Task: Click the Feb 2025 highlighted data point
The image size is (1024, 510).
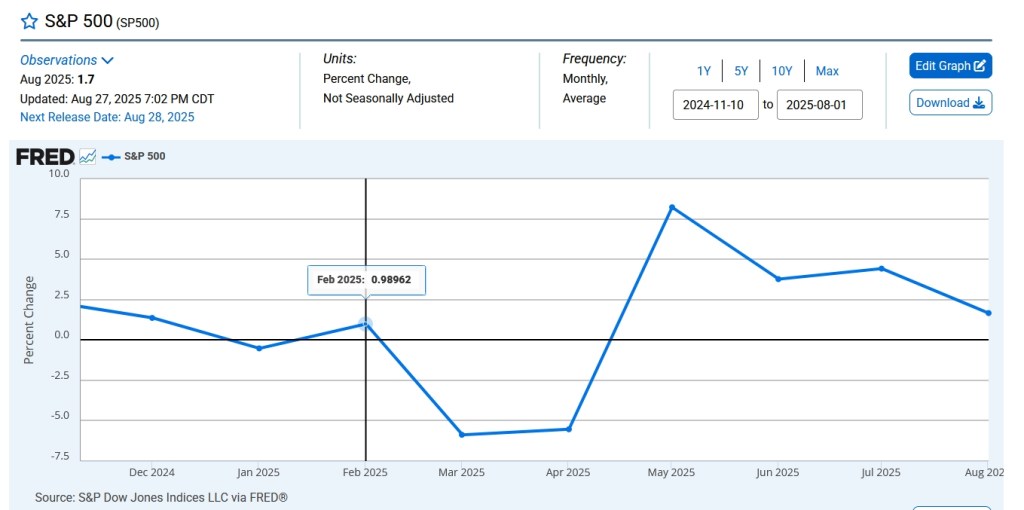Action: tap(365, 324)
